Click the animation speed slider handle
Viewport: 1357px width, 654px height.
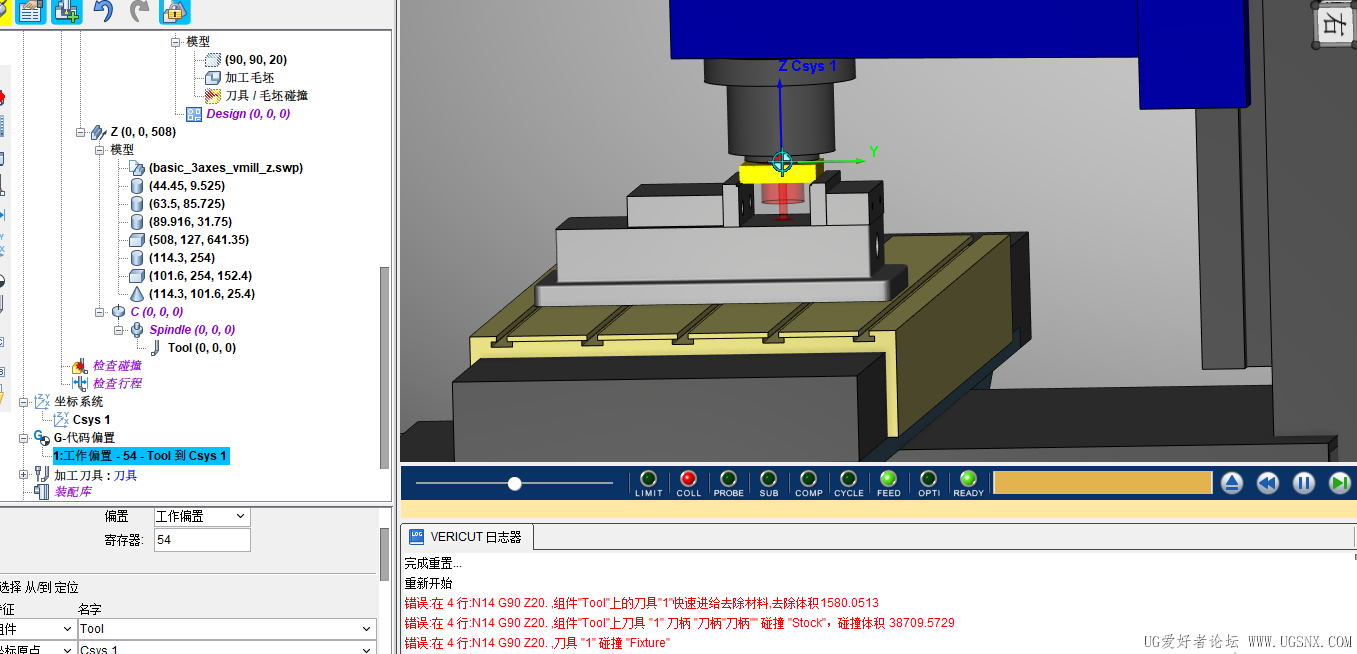(x=514, y=484)
